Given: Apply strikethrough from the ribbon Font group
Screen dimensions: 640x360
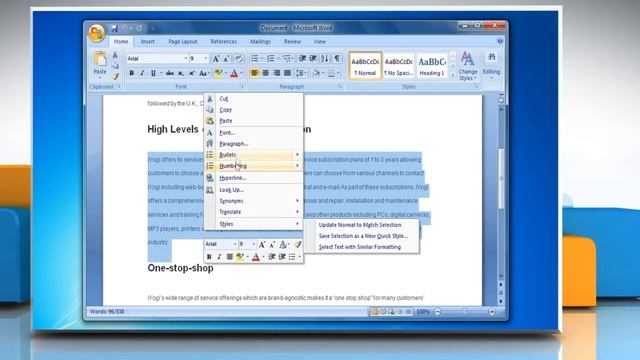Looking at the screenshot, I should [x=170, y=73].
